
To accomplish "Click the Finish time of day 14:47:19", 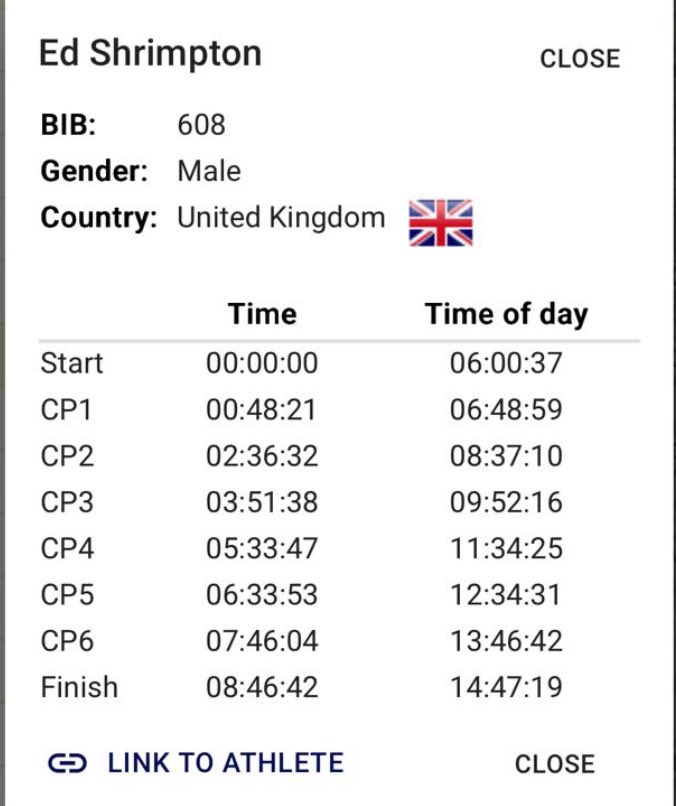I will [x=506, y=687].
